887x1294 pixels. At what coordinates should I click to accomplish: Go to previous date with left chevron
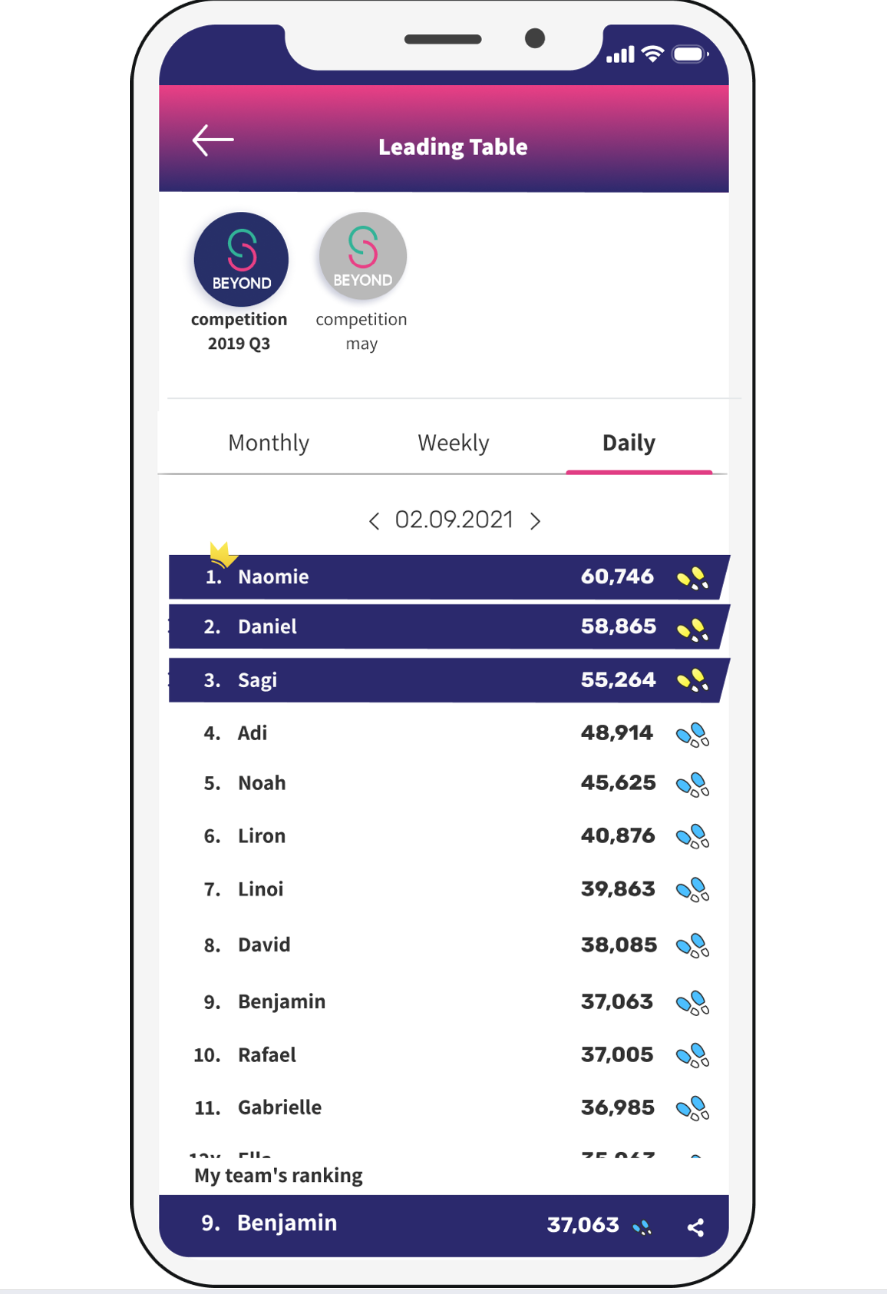[x=374, y=521]
